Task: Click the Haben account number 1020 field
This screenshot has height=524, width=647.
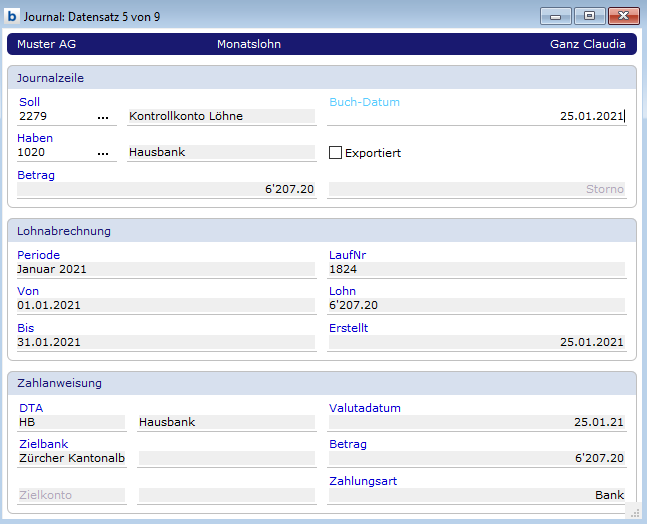Action: (x=55, y=153)
